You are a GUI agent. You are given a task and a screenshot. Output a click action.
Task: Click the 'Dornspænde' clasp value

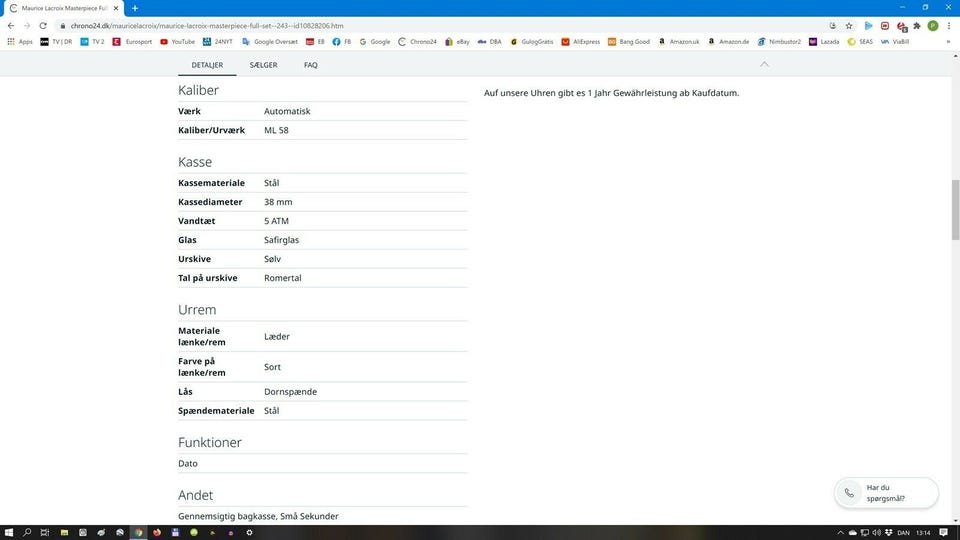[290, 392]
